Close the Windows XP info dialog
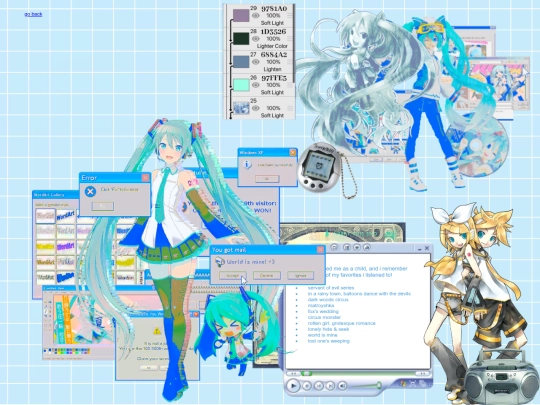 tap(292, 152)
